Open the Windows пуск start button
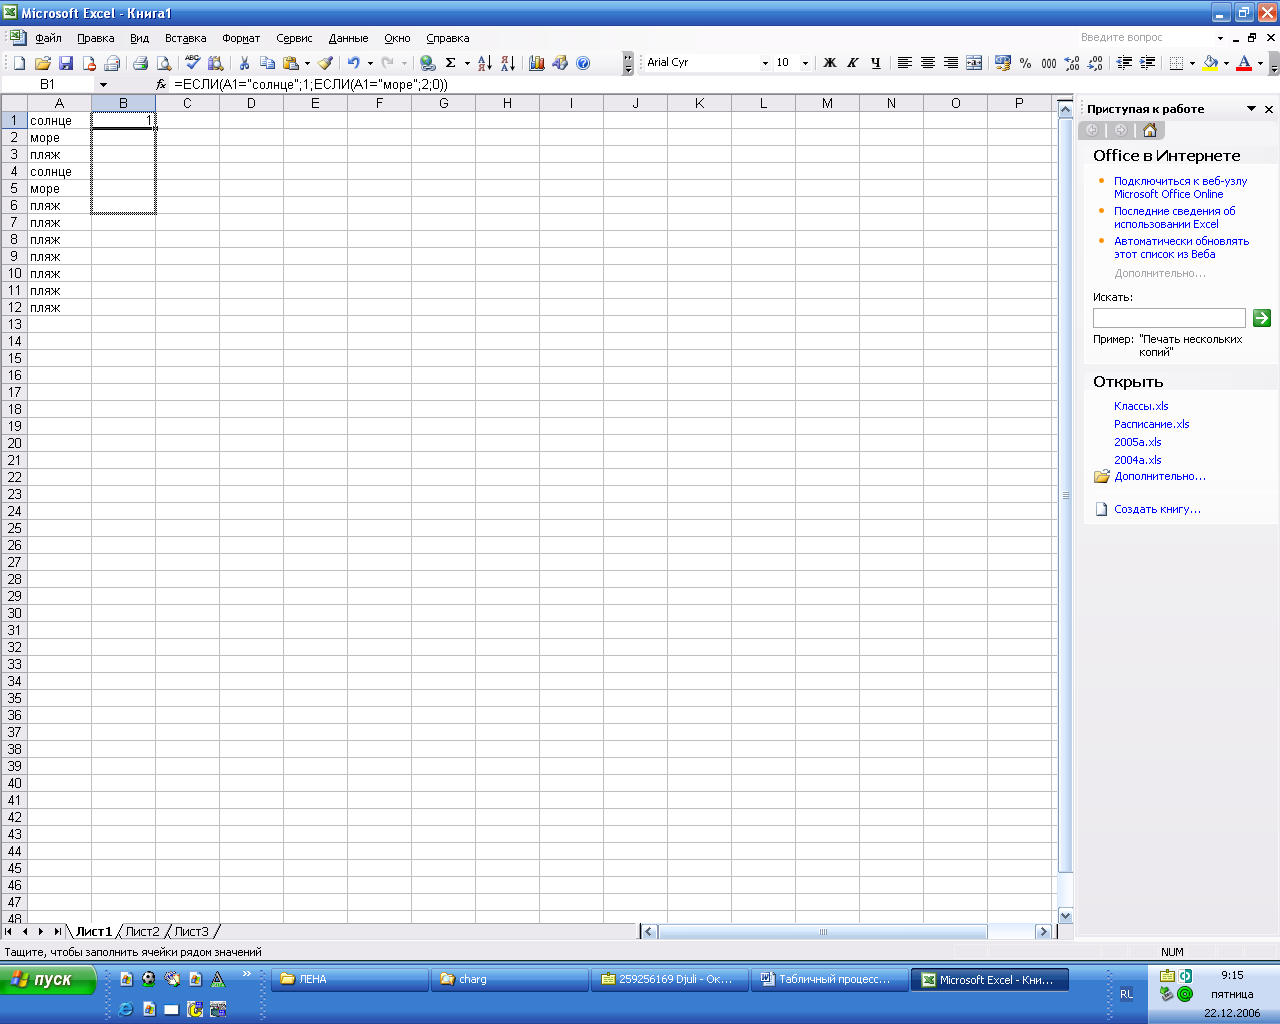 (x=49, y=980)
